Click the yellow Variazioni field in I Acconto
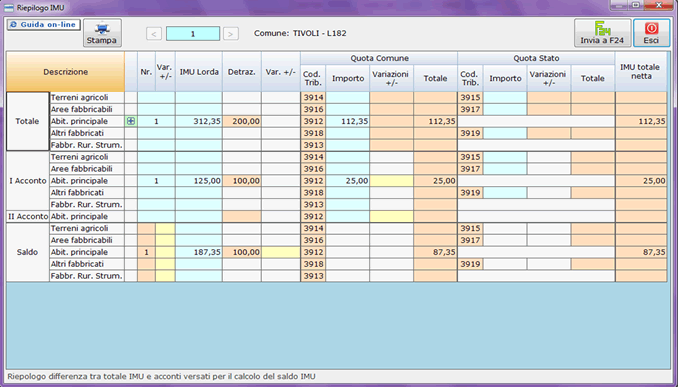Screen dimensions: 678x387 pyautogui.click(x=391, y=181)
